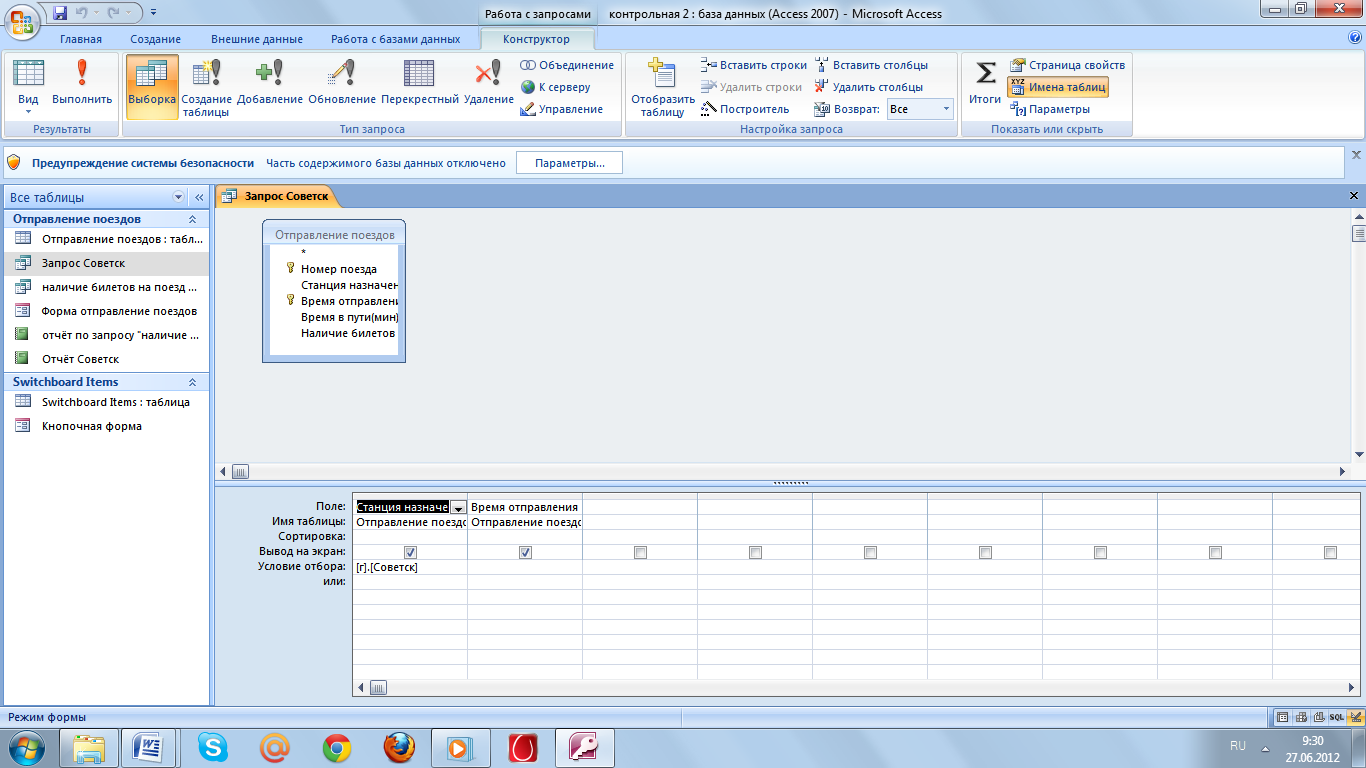
Task: Select Форма отправление поездов form
Action: [x=107, y=311]
